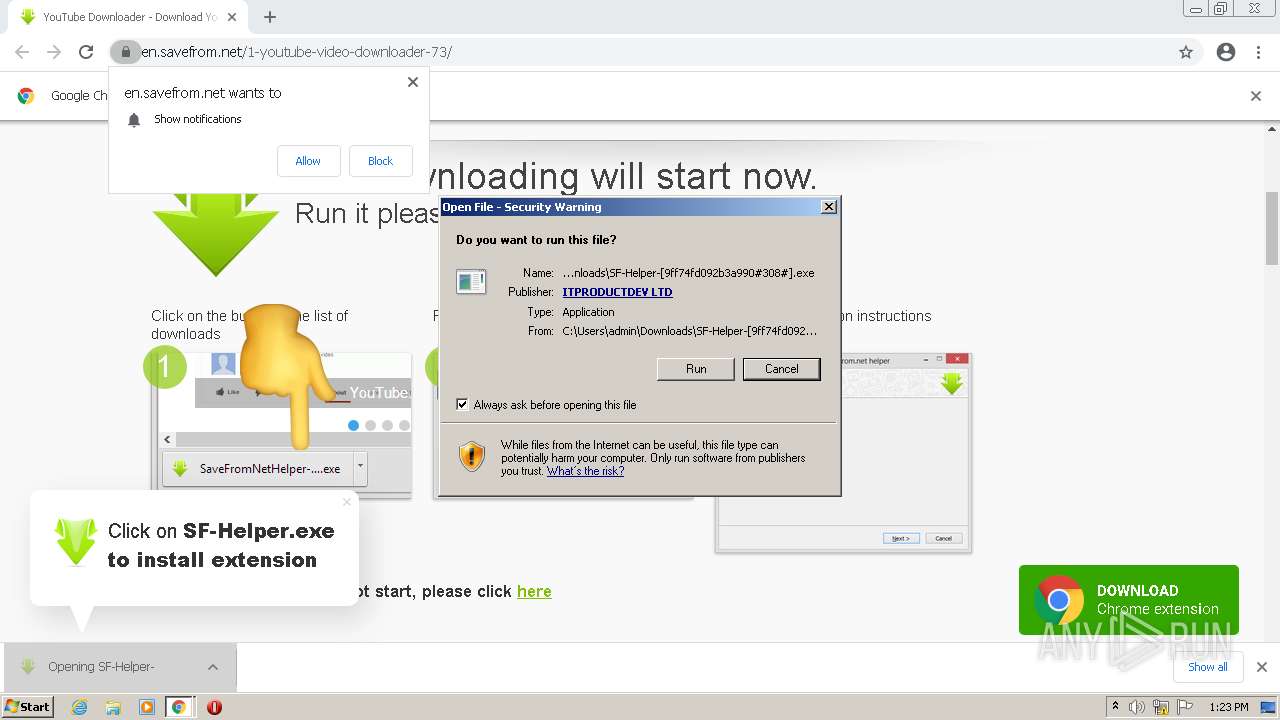Open the ITPRODUCTDEV LTD publisher link
This screenshot has width=1280, height=720.
pyautogui.click(x=617, y=292)
